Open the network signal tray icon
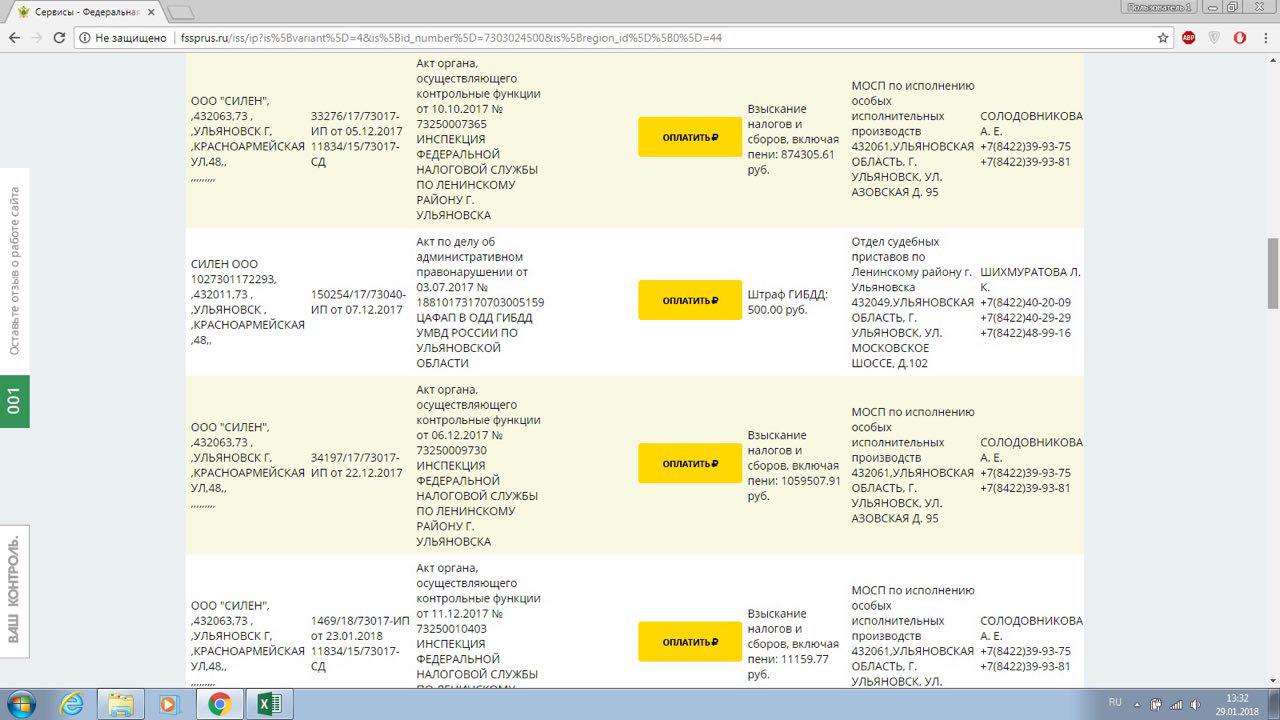1280x720 pixels. 1175,704
